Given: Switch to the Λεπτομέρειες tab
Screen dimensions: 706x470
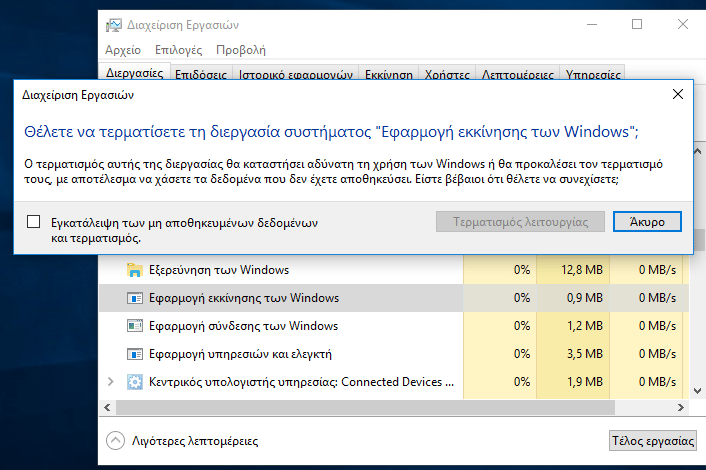Looking at the screenshot, I should 518,74.
